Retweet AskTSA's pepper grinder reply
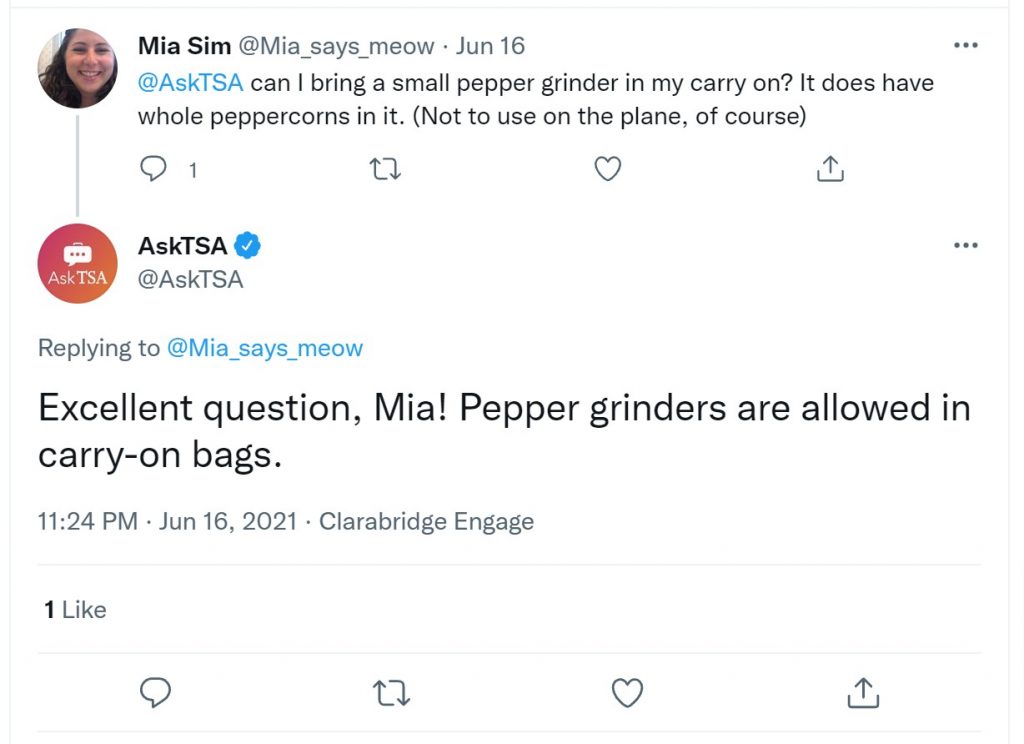 [391, 693]
